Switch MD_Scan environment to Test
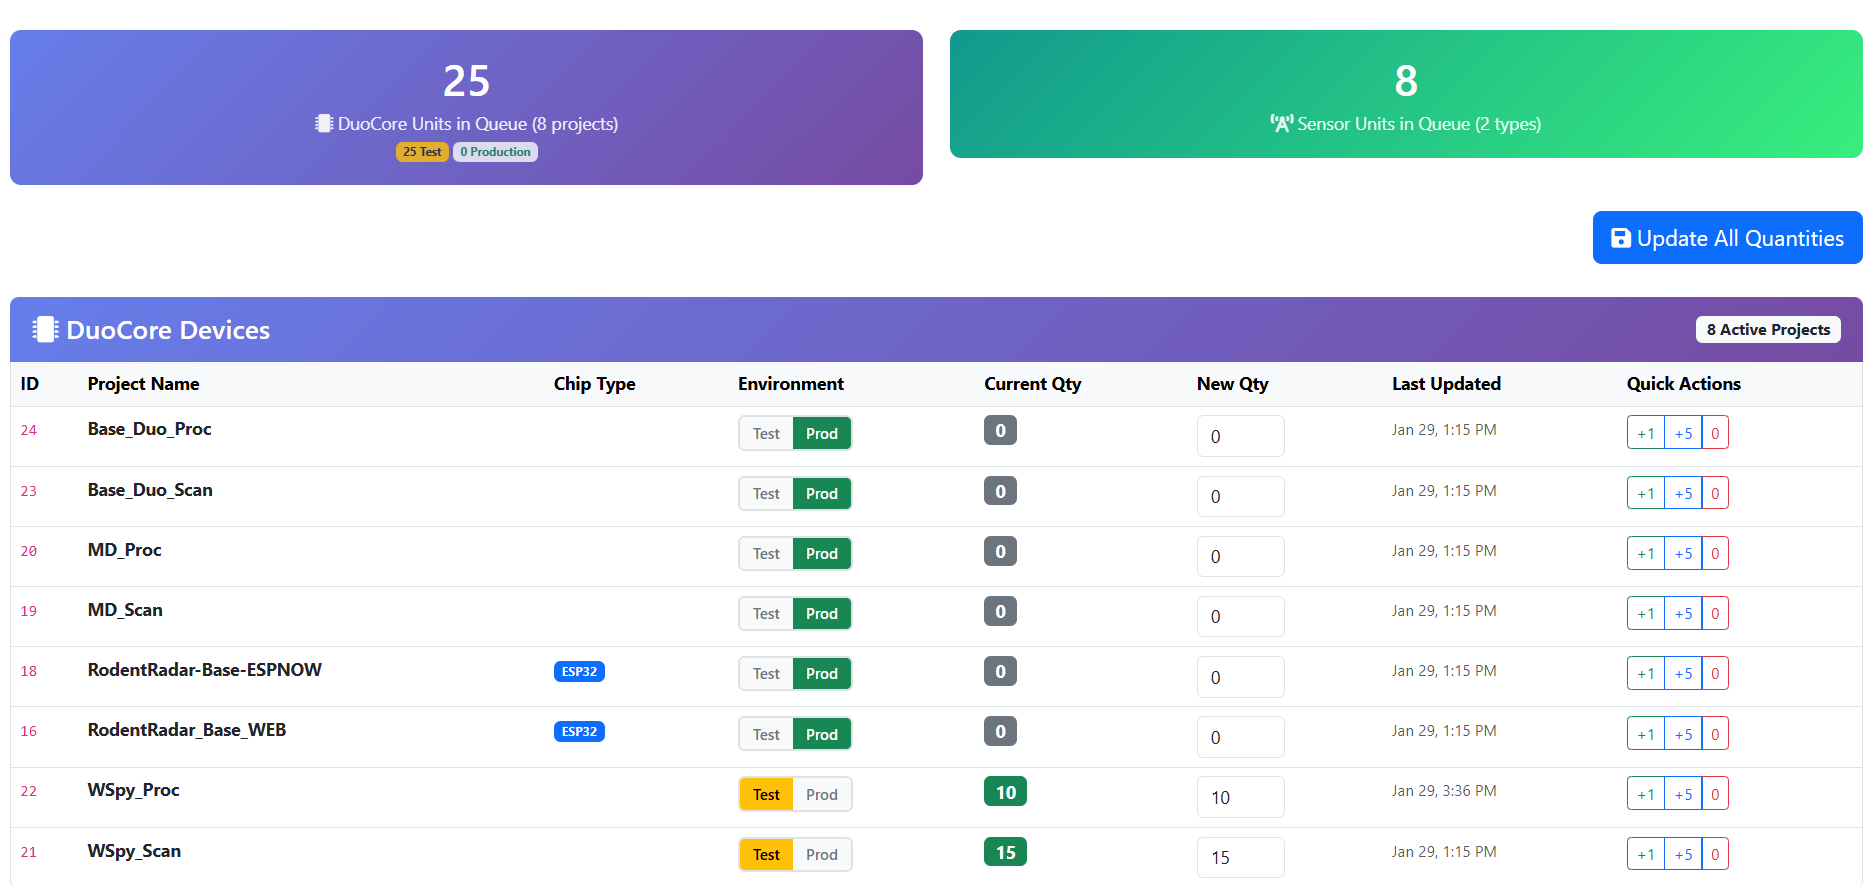The image size is (1874, 886). [x=766, y=614]
